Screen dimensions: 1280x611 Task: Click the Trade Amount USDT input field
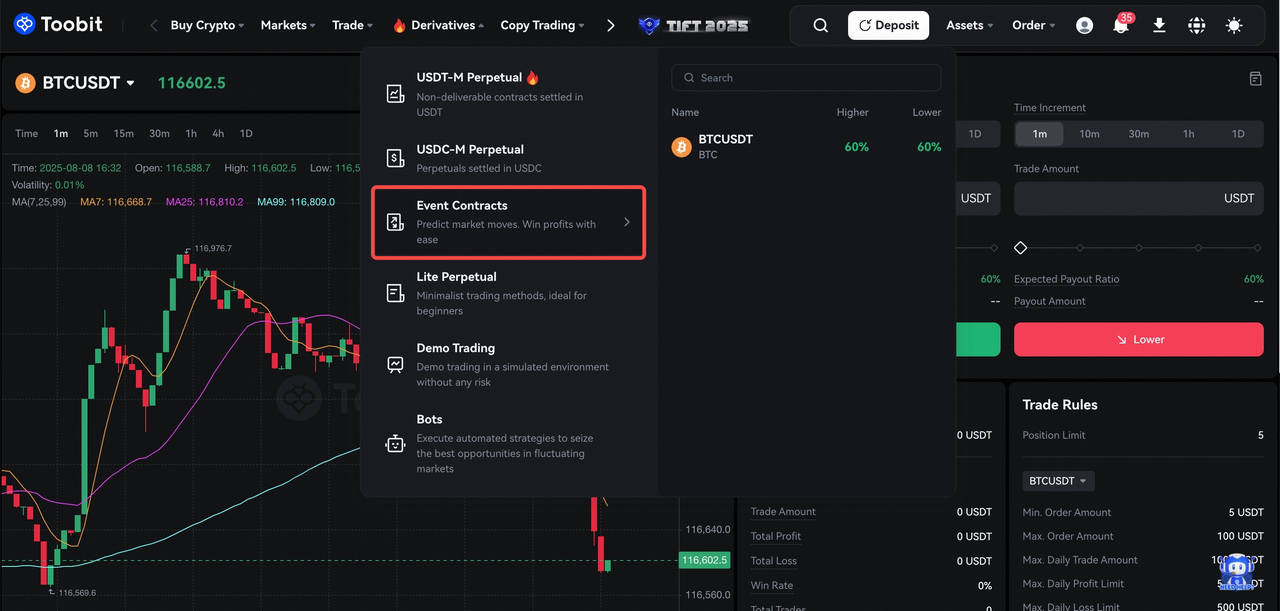tap(1139, 198)
